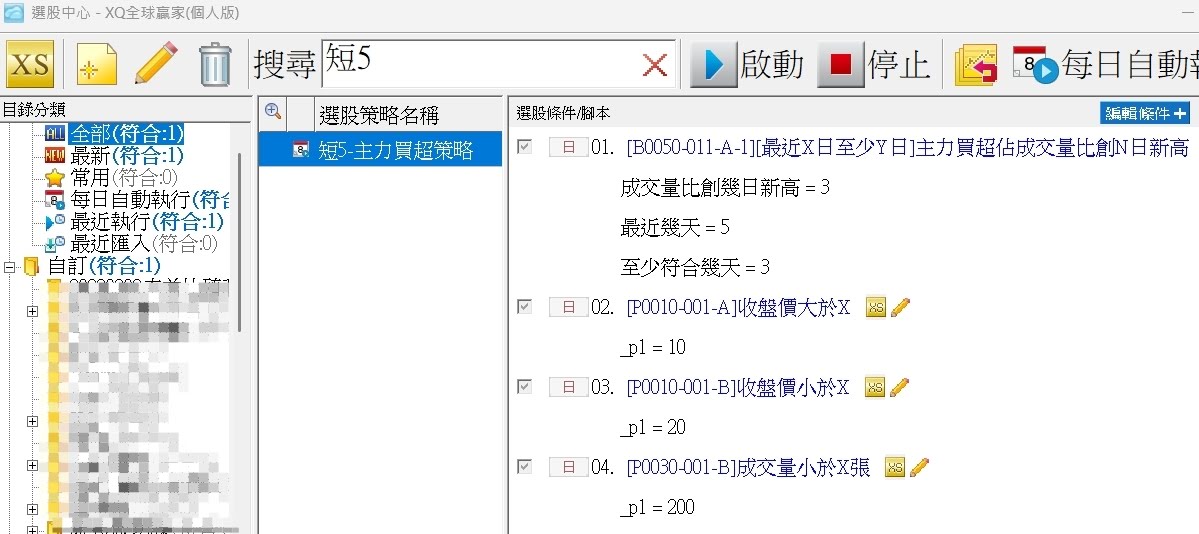Viewport: 1199px width, 534px height.
Task: Click the magnifier icon in list header
Action: pyautogui.click(x=271, y=112)
